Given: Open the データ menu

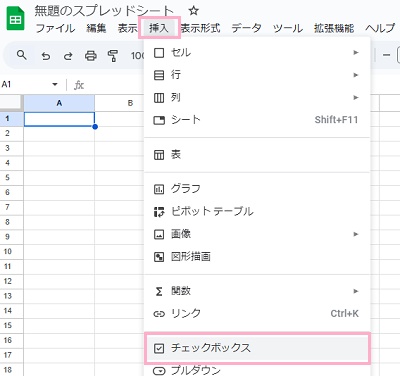Looking at the screenshot, I should pyautogui.click(x=246, y=28).
